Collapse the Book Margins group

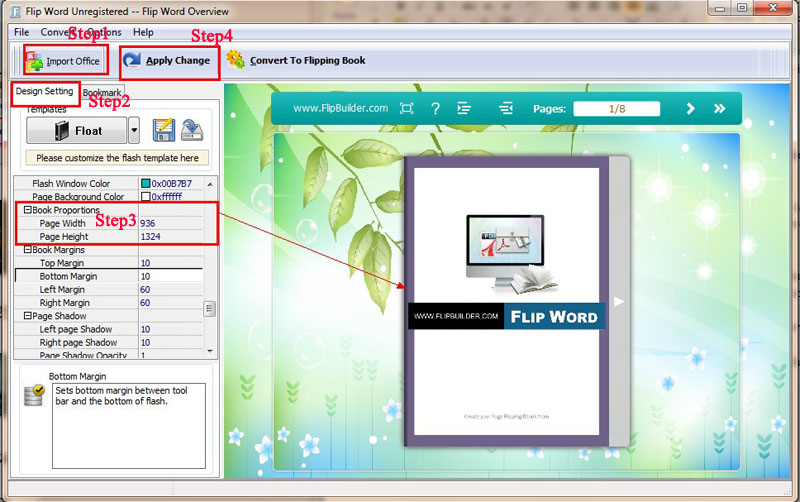click(x=28, y=249)
